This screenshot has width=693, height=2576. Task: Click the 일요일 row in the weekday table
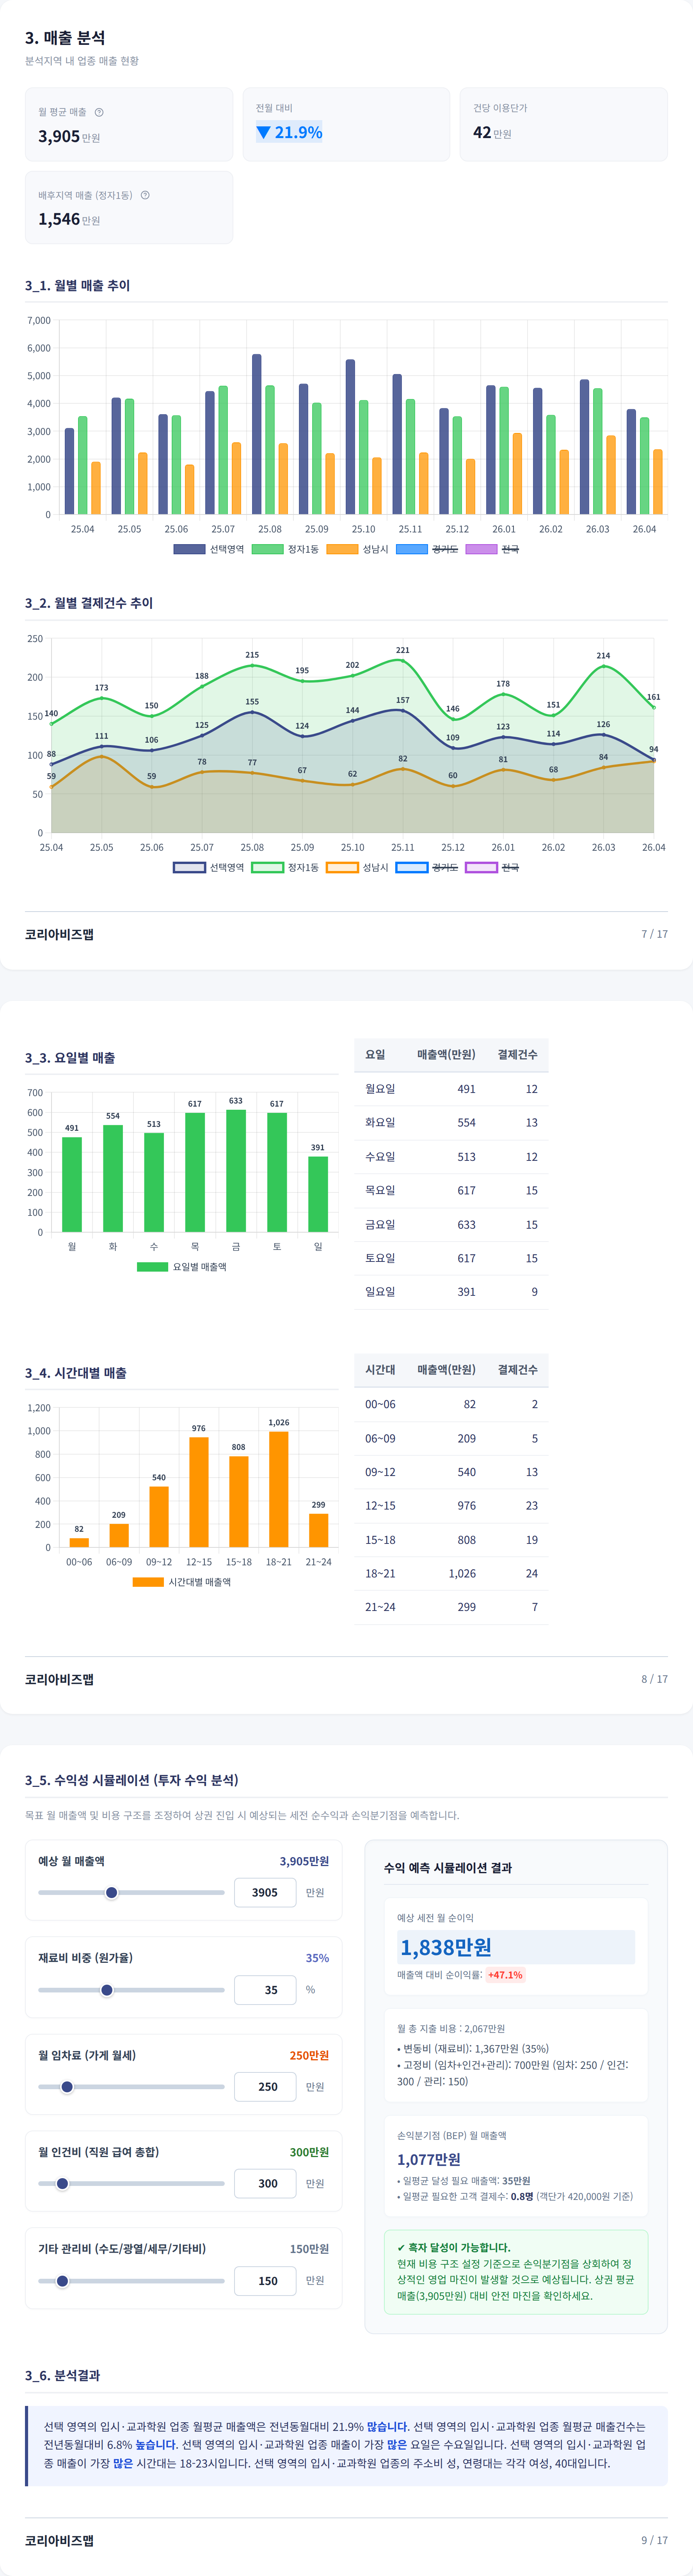451,1291
